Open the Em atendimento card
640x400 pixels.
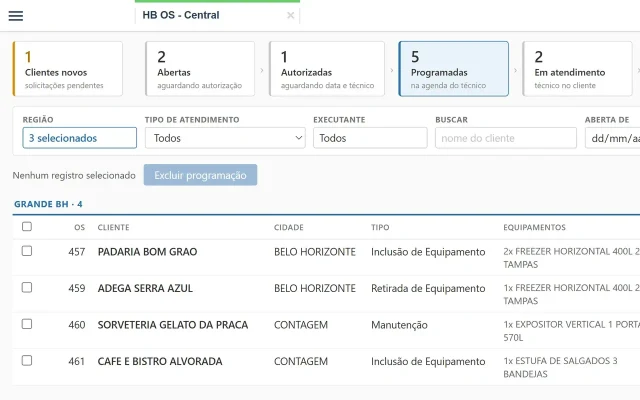pyautogui.click(x=577, y=69)
